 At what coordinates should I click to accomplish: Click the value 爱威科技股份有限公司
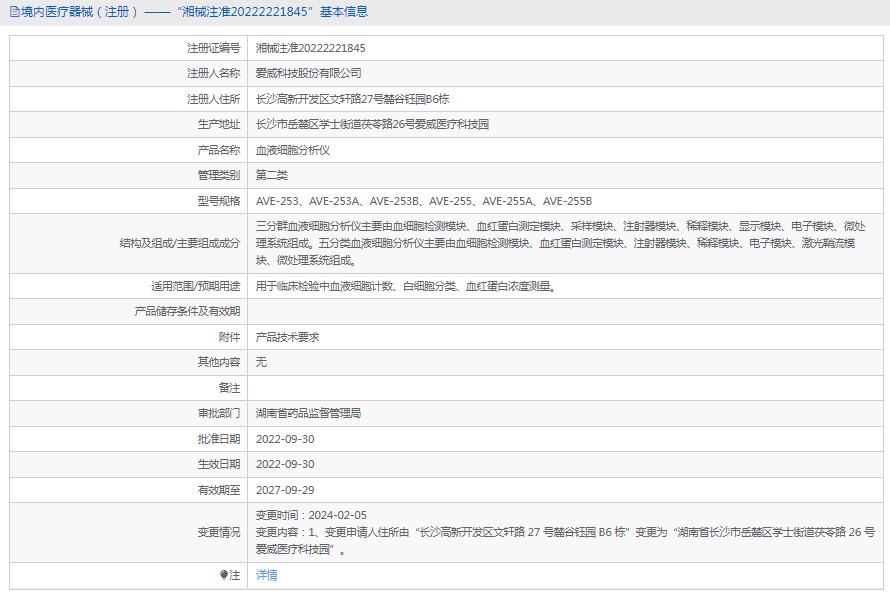point(308,73)
